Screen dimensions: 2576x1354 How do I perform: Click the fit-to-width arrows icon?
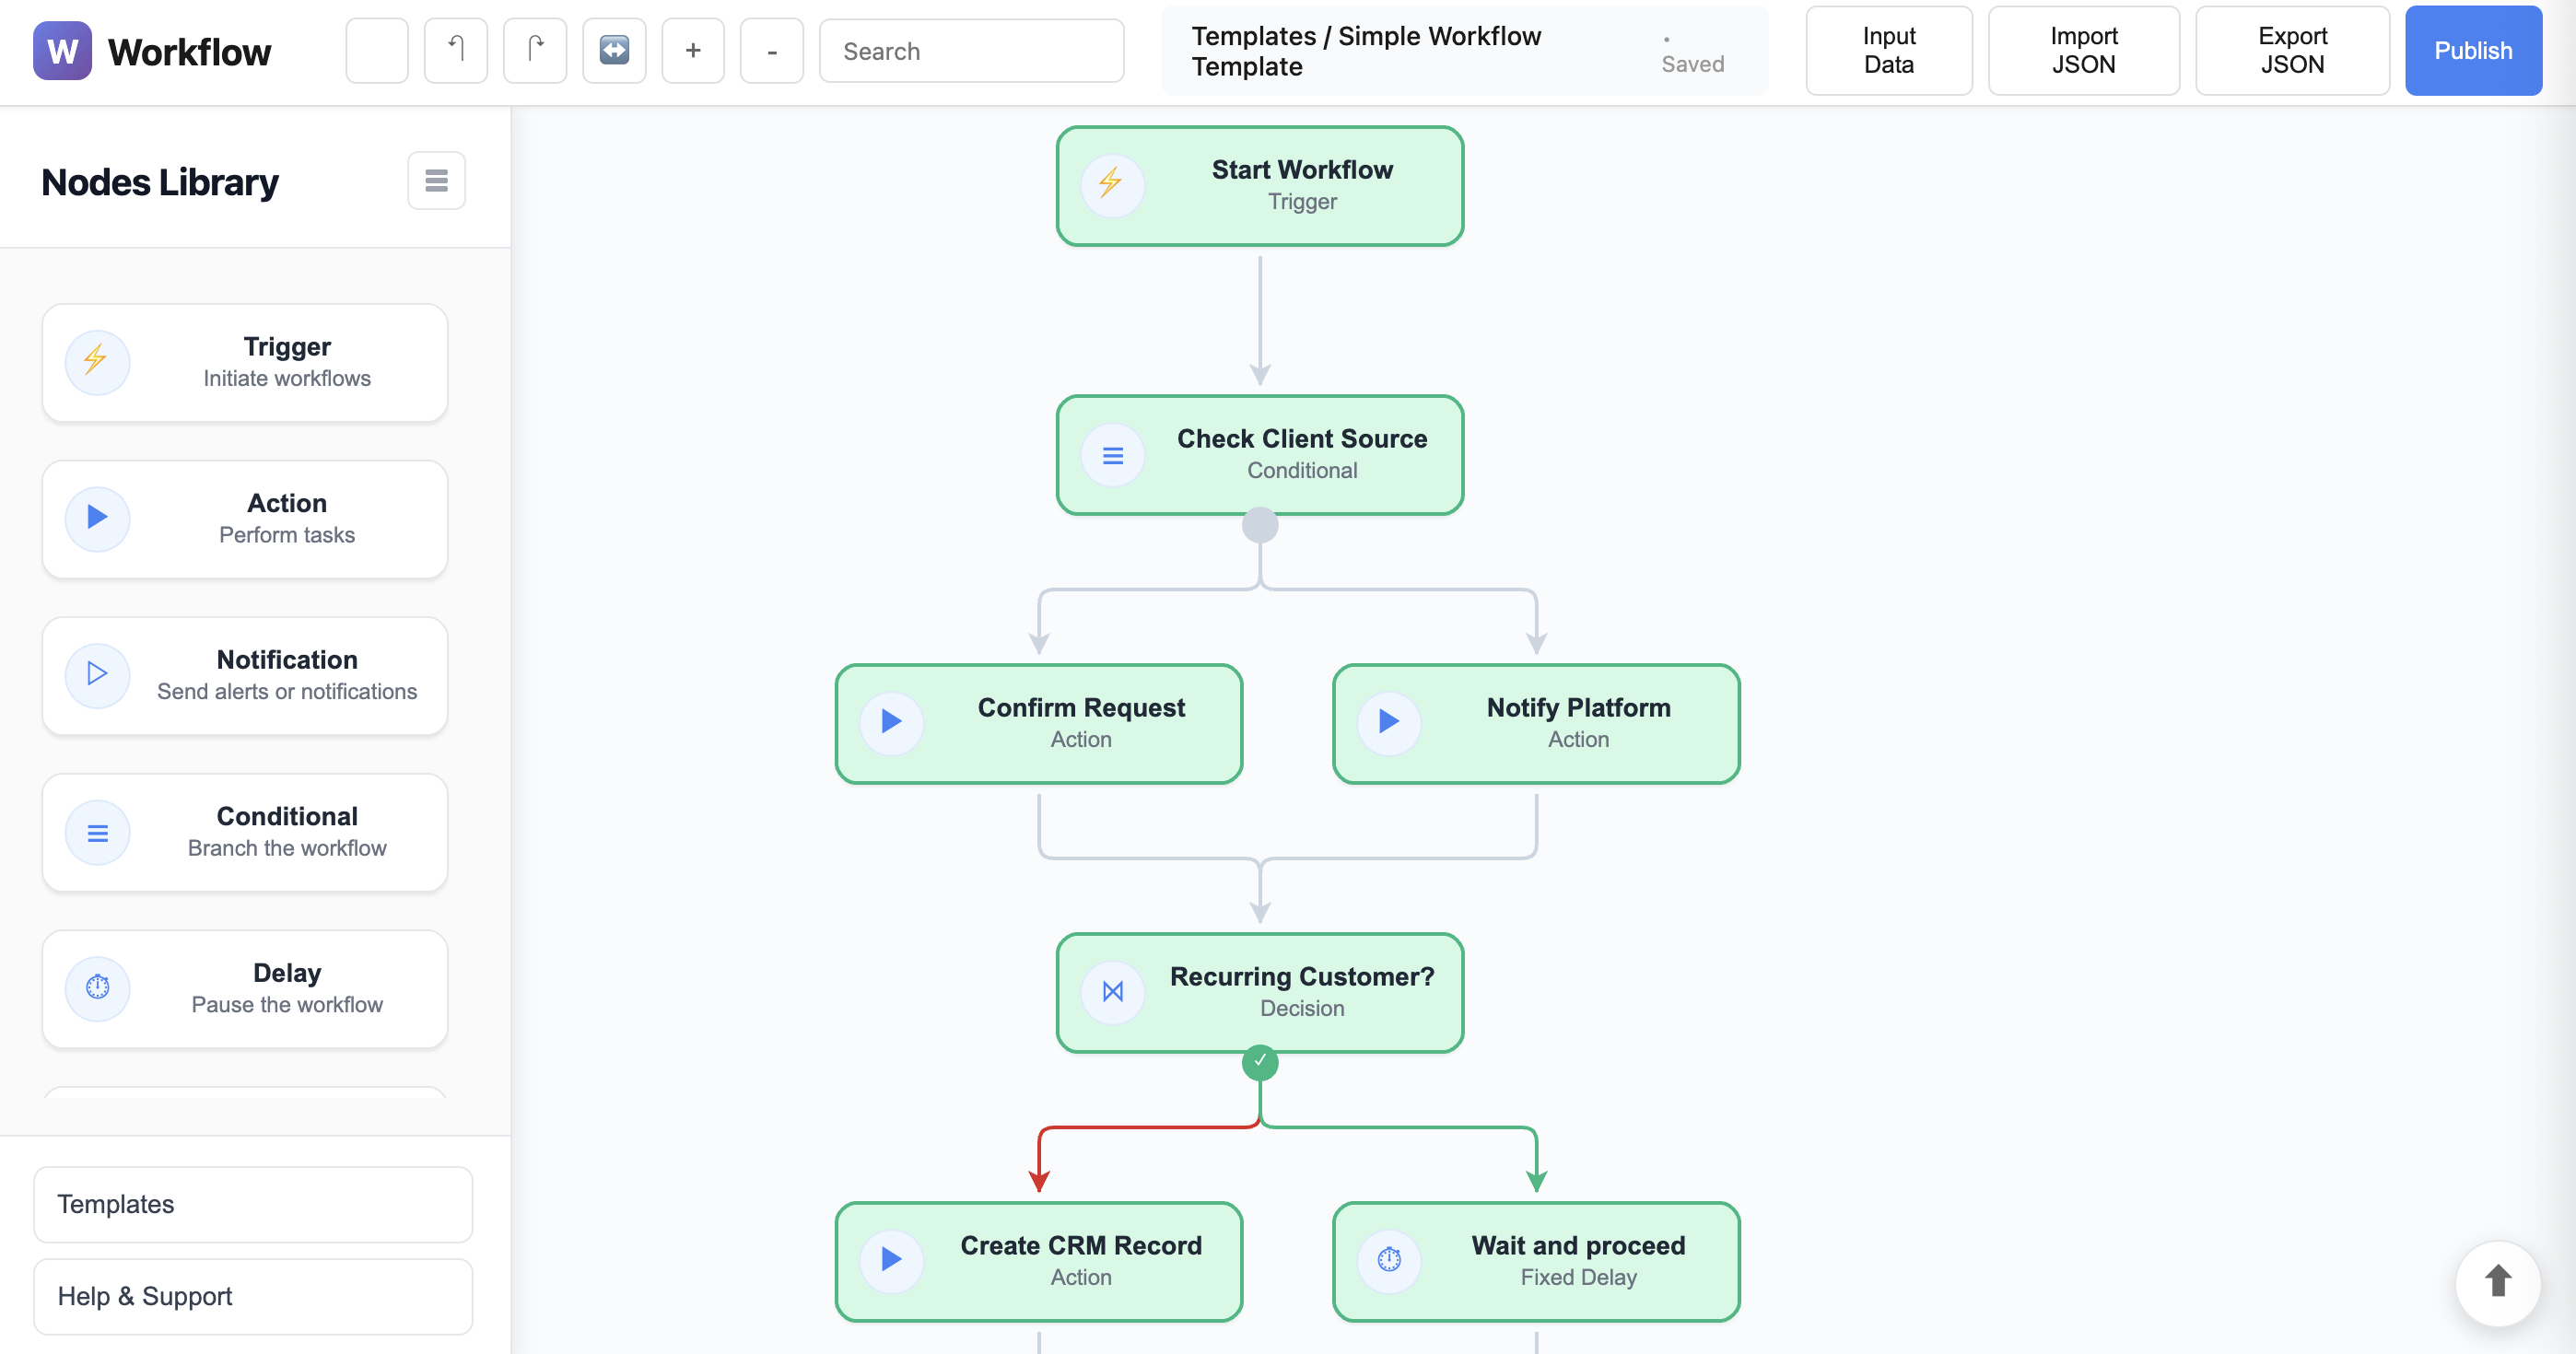point(614,50)
